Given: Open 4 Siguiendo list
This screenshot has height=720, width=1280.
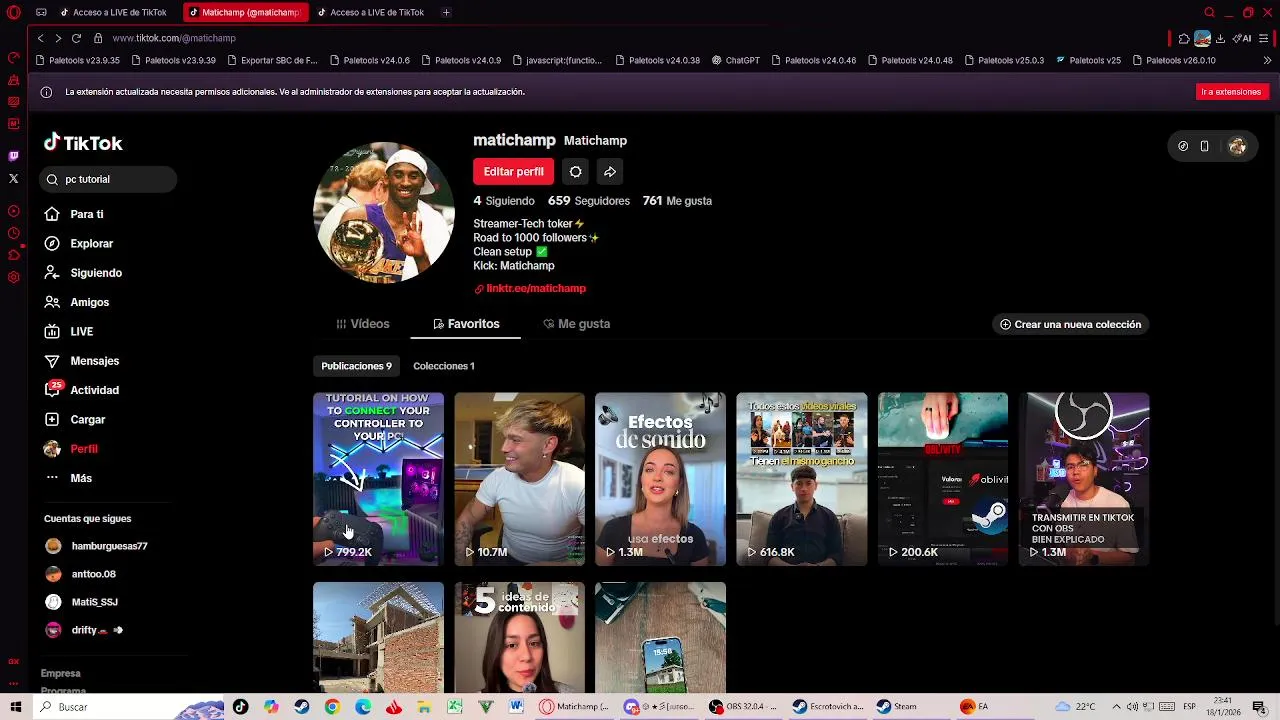Looking at the screenshot, I should tap(504, 201).
